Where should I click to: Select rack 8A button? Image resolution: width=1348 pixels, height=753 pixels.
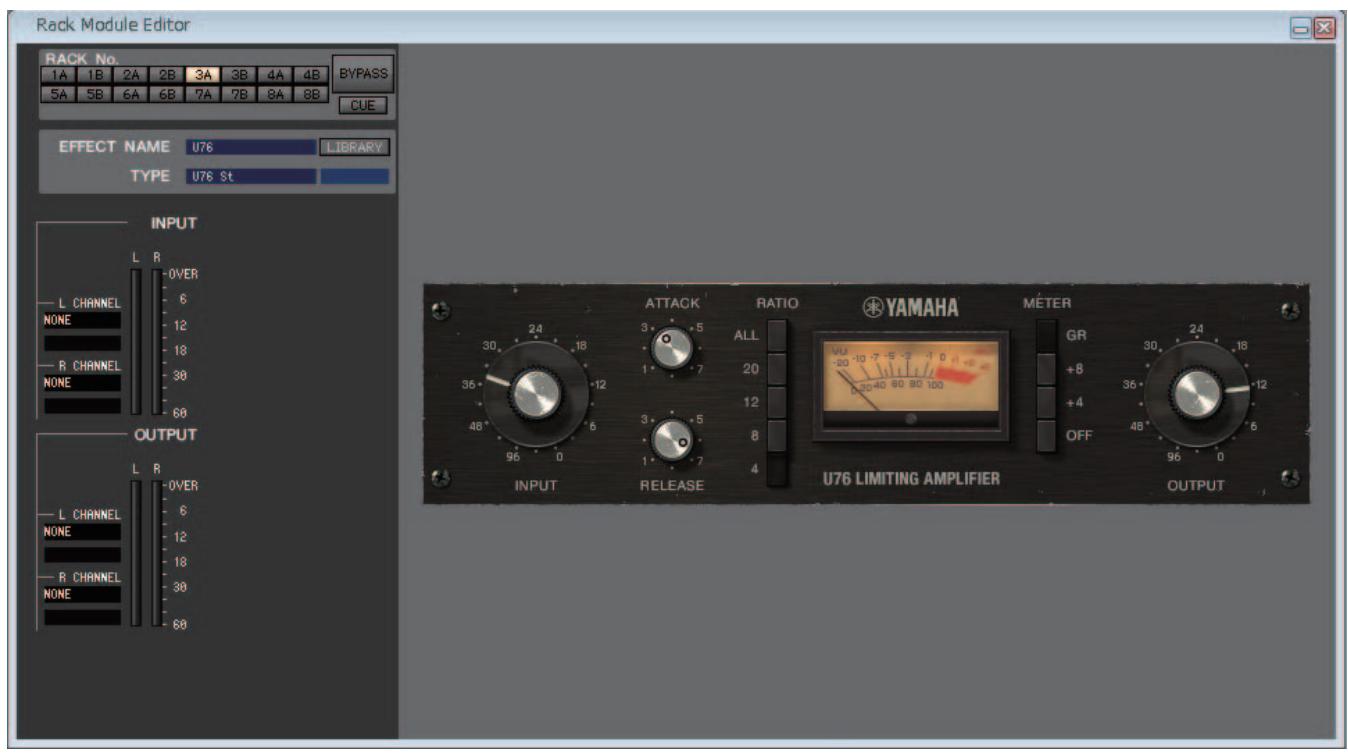tap(275, 93)
